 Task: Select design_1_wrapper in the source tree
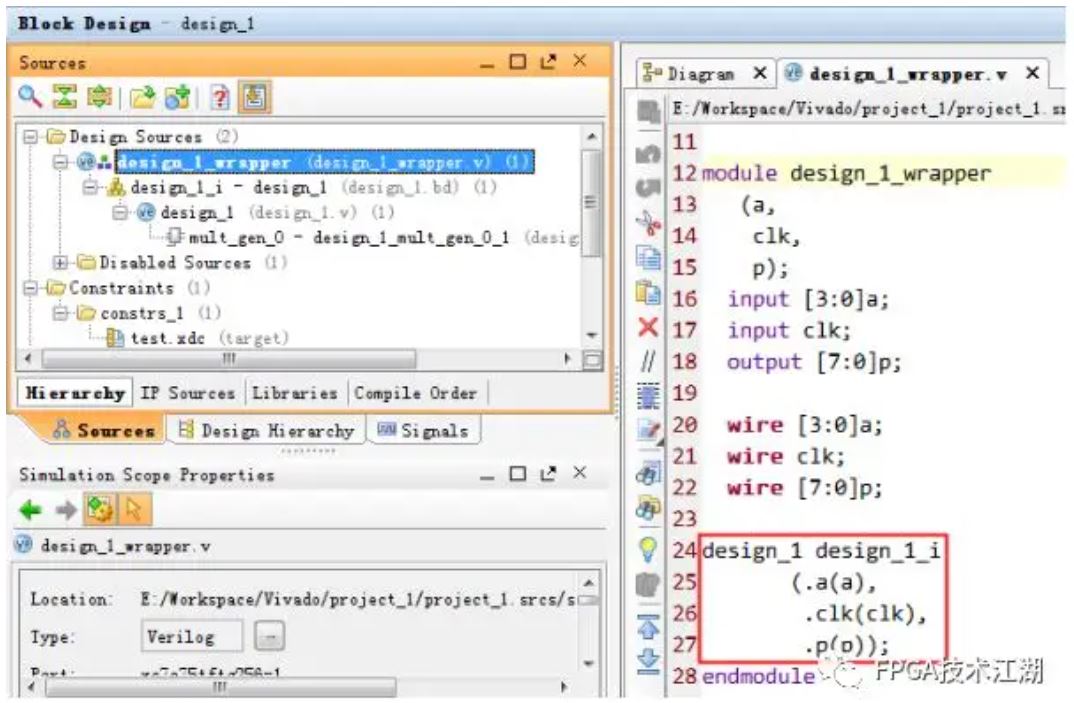coord(325,162)
